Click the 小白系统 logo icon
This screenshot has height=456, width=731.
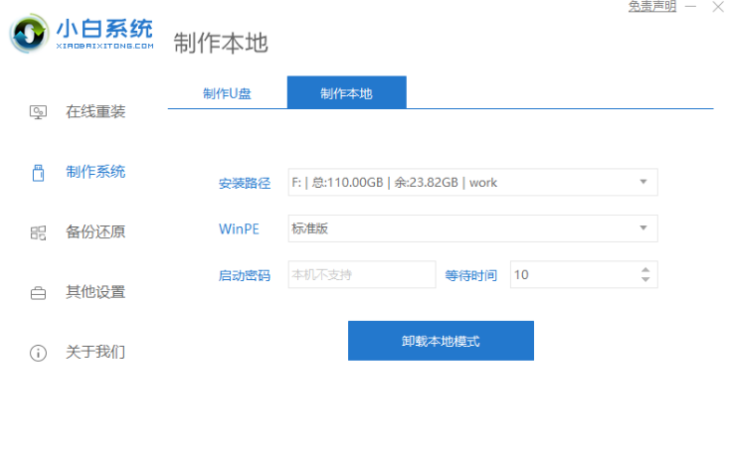29,34
